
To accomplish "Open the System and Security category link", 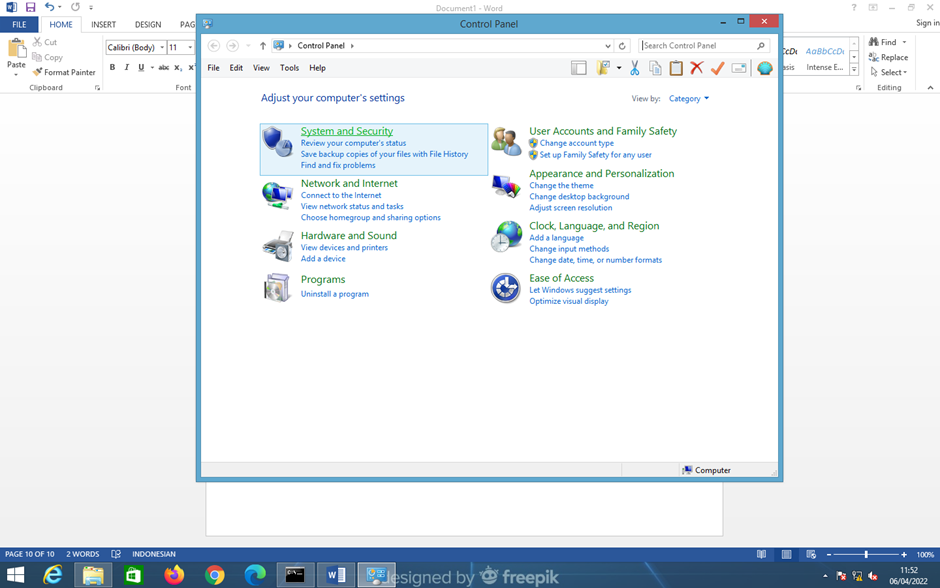I will point(347,131).
